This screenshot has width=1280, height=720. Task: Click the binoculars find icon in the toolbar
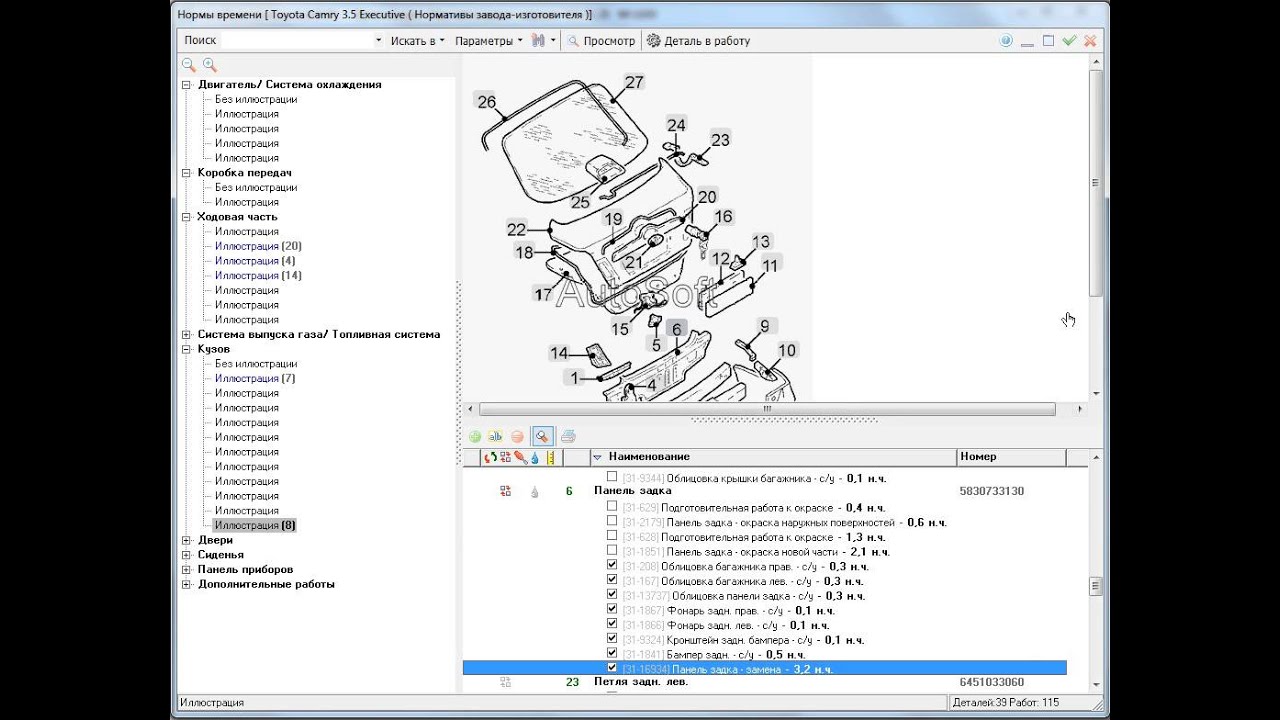click(539, 41)
